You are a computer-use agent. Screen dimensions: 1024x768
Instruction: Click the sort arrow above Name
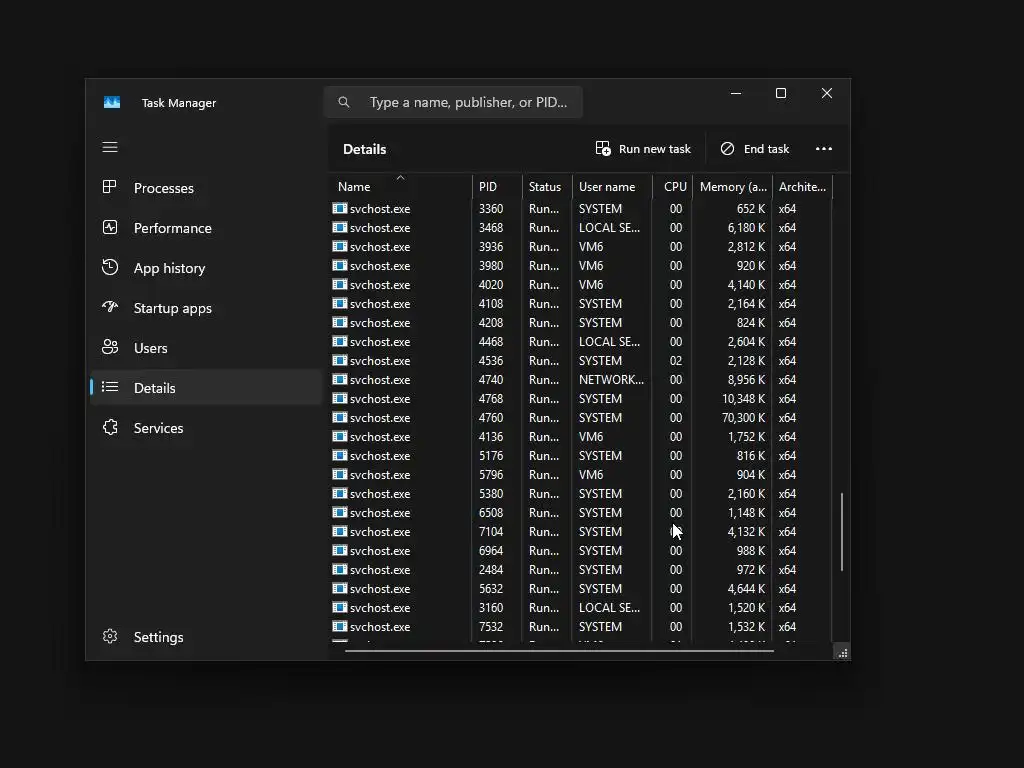pos(400,178)
